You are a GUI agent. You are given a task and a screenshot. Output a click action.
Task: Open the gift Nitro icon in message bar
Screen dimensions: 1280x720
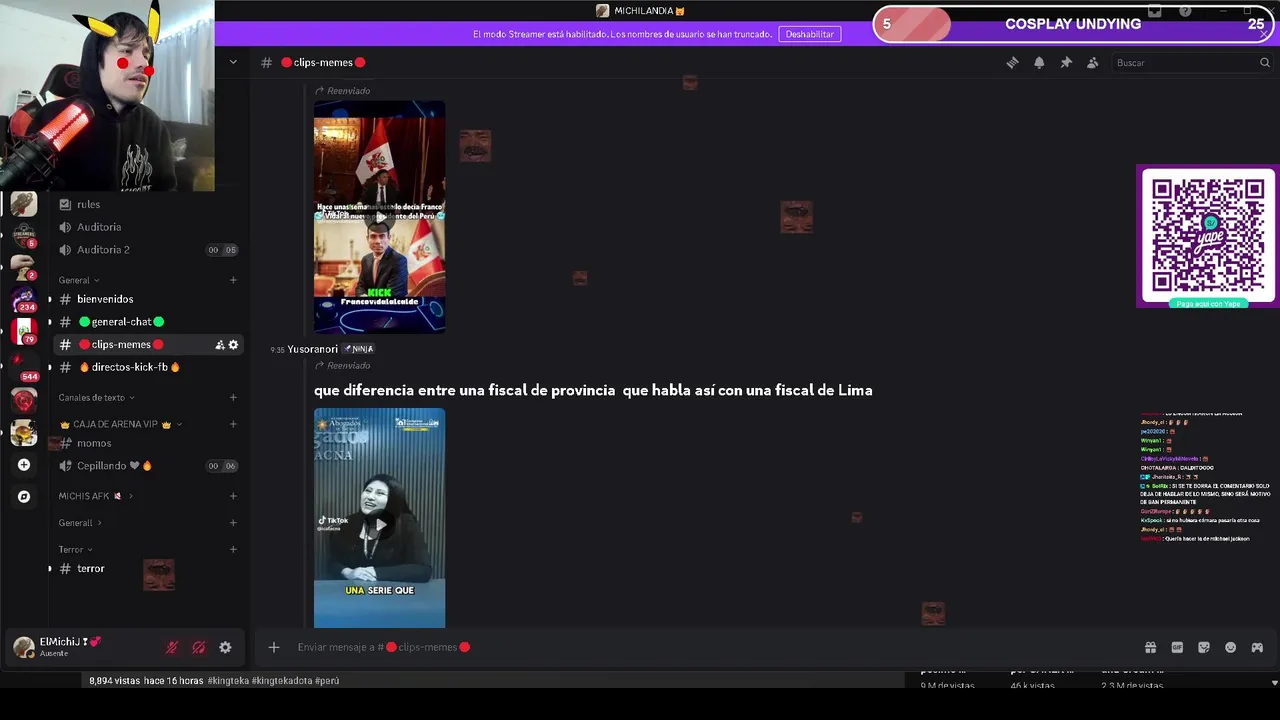click(1150, 647)
